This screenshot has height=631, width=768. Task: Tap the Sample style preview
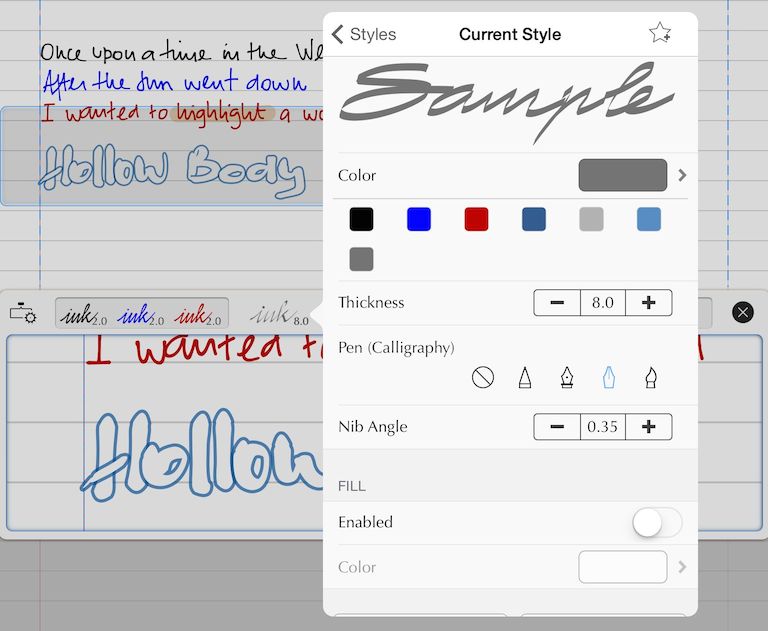point(507,102)
